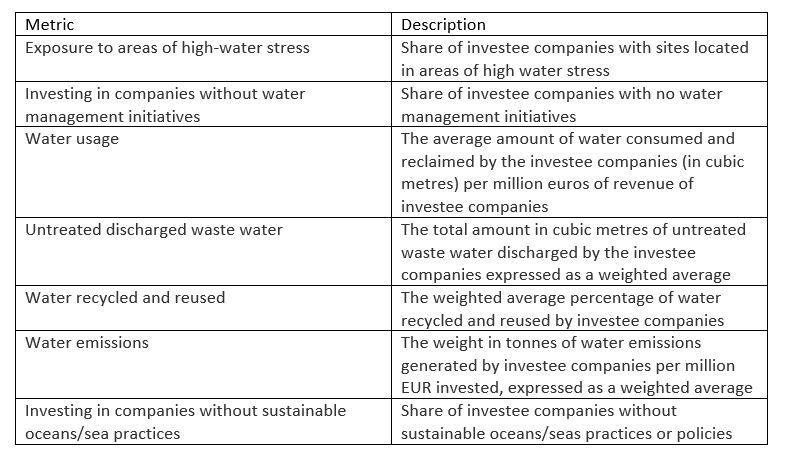
Task: Click the 'average amount of water consumed' description
Action: (579, 172)
